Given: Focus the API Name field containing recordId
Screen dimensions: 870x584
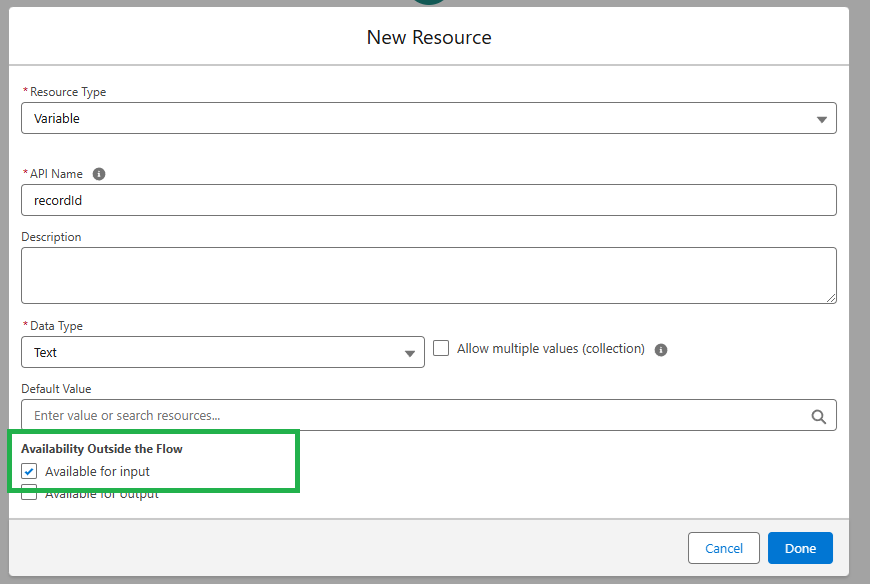Looking at the screenshot, I should tap(428, 200).
